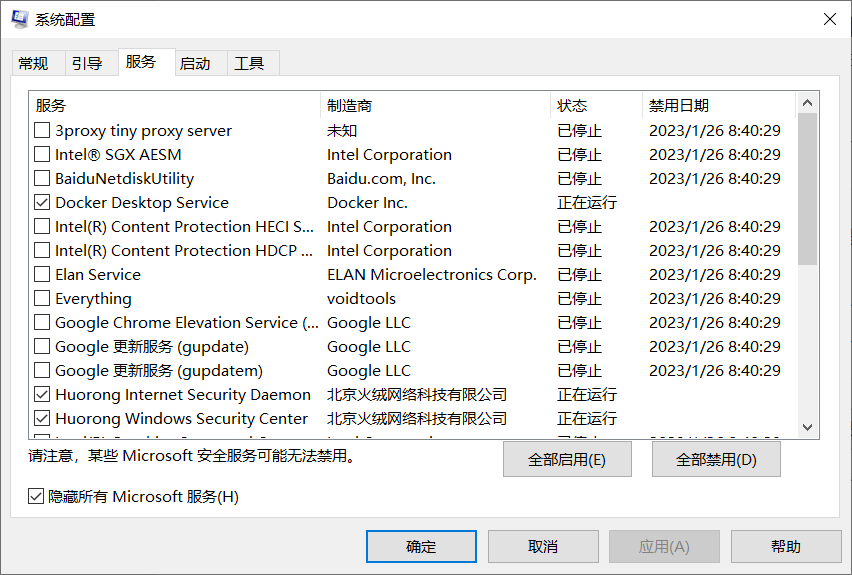Click 全部启用(E) button
The width and height of the screenshot is (852, 575).
click(x=567, y=459)
